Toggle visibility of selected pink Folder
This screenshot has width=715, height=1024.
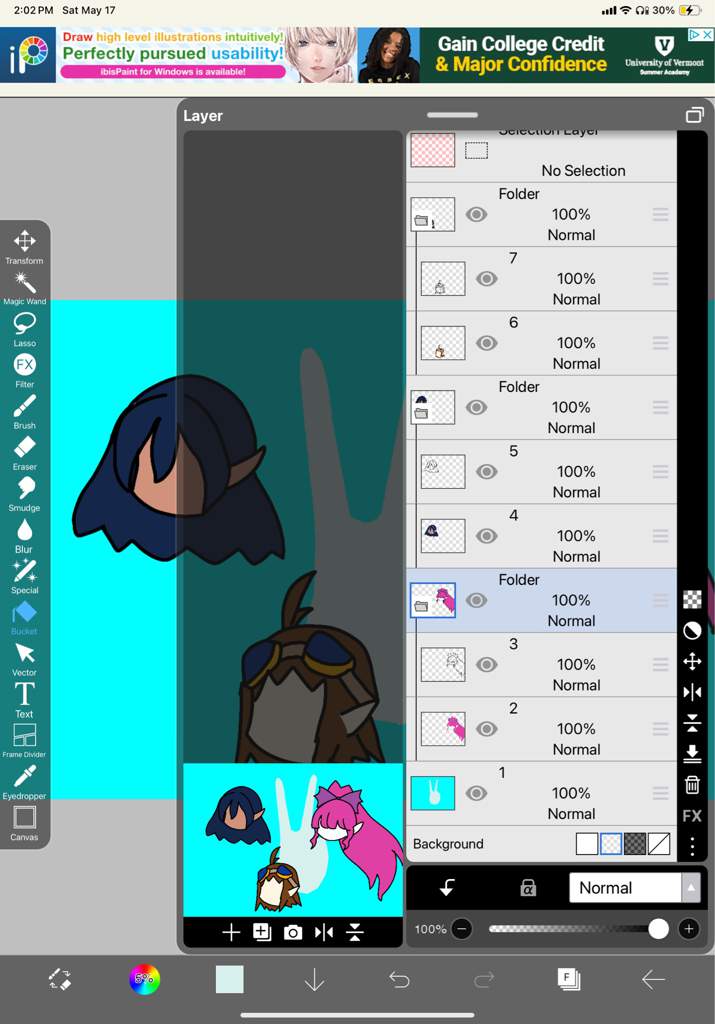point(476,600)
